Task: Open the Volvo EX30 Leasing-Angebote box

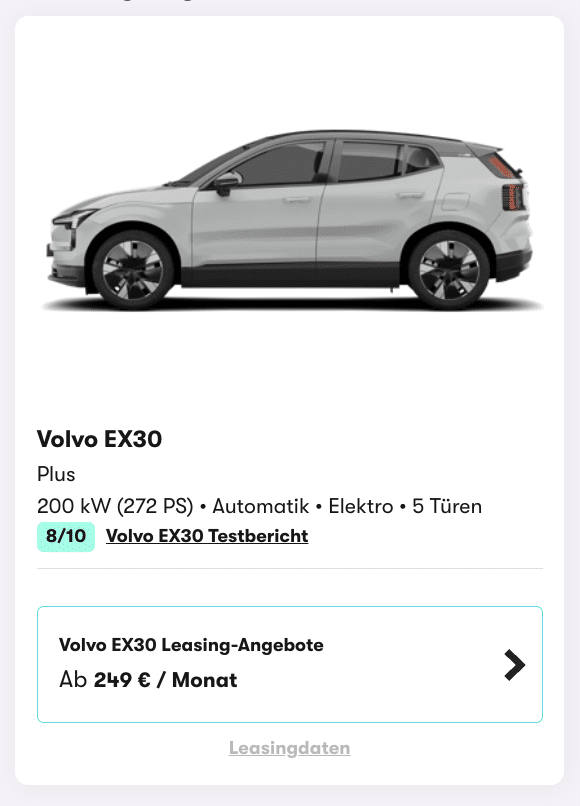Action: tap(289, 664)
